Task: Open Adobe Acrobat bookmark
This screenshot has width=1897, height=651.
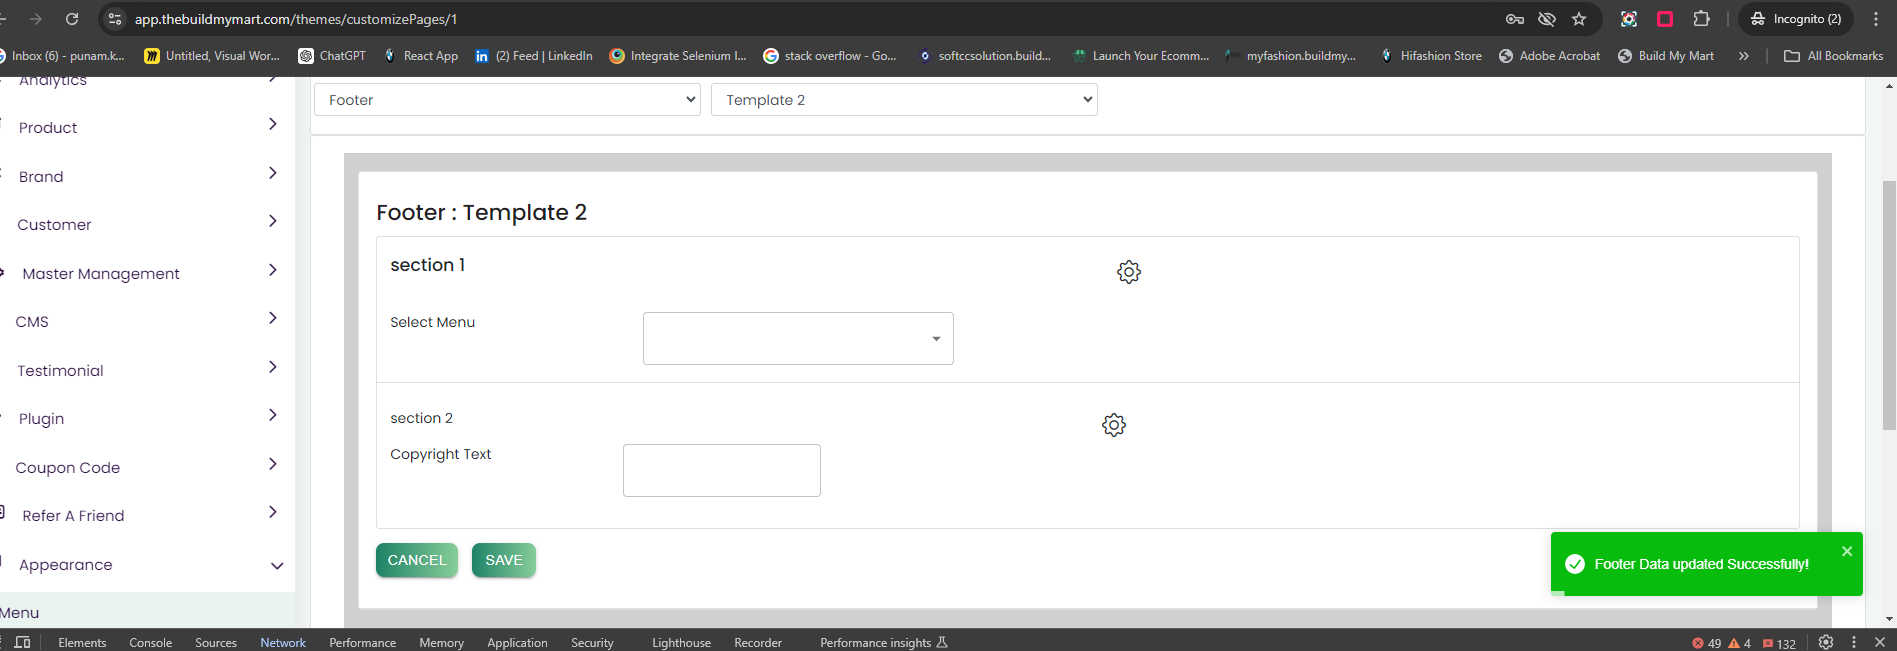Action: (1550, 56)
